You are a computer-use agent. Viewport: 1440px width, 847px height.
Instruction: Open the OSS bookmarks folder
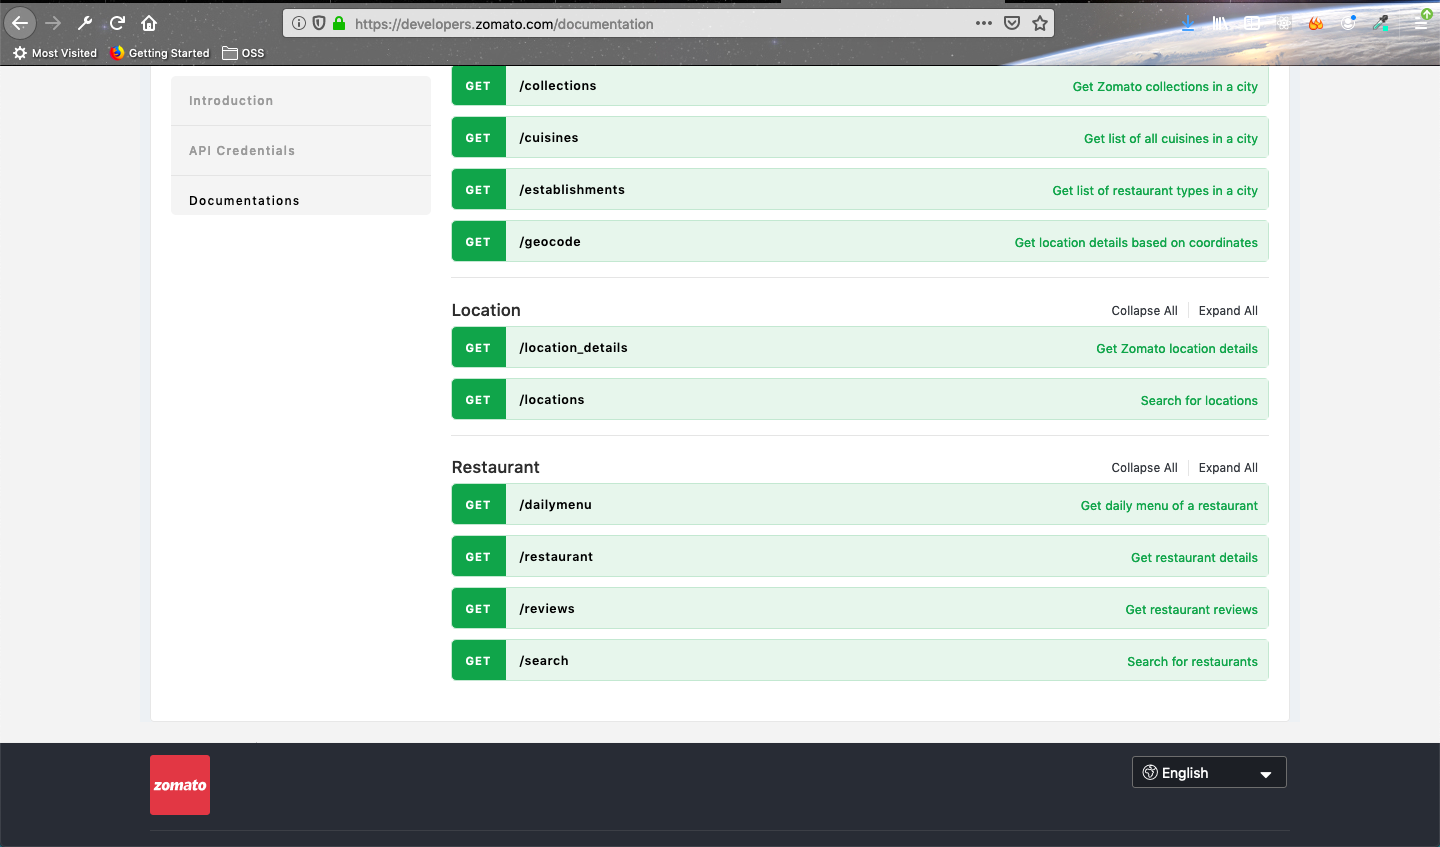pyautogui.click(x=243, y=53)
